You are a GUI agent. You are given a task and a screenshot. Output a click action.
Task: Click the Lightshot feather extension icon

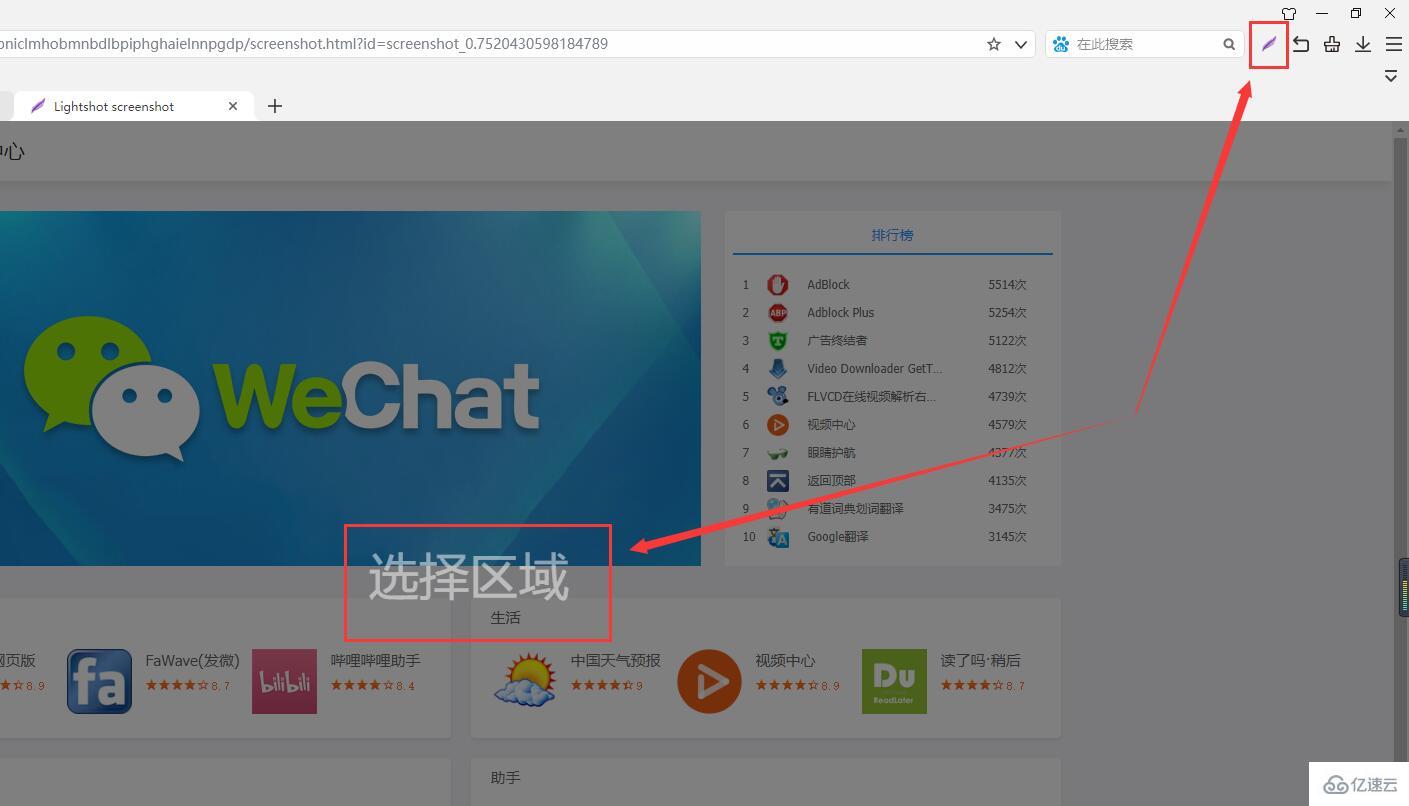coord(1269,44)
